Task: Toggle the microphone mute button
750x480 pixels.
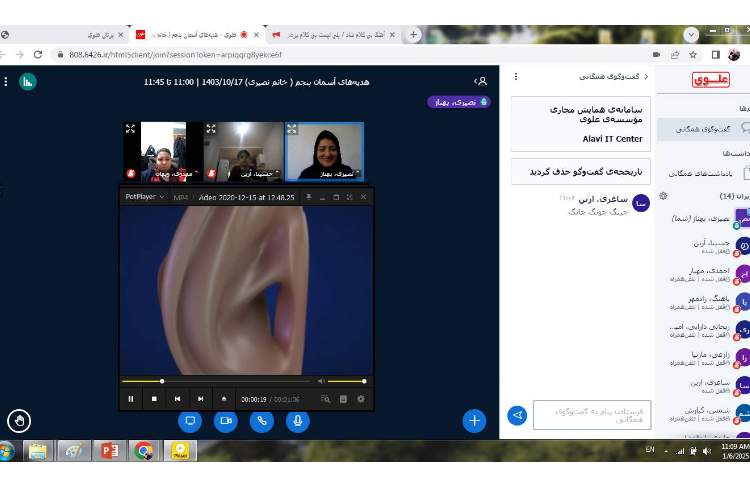Action: click(x=298, y=421)
